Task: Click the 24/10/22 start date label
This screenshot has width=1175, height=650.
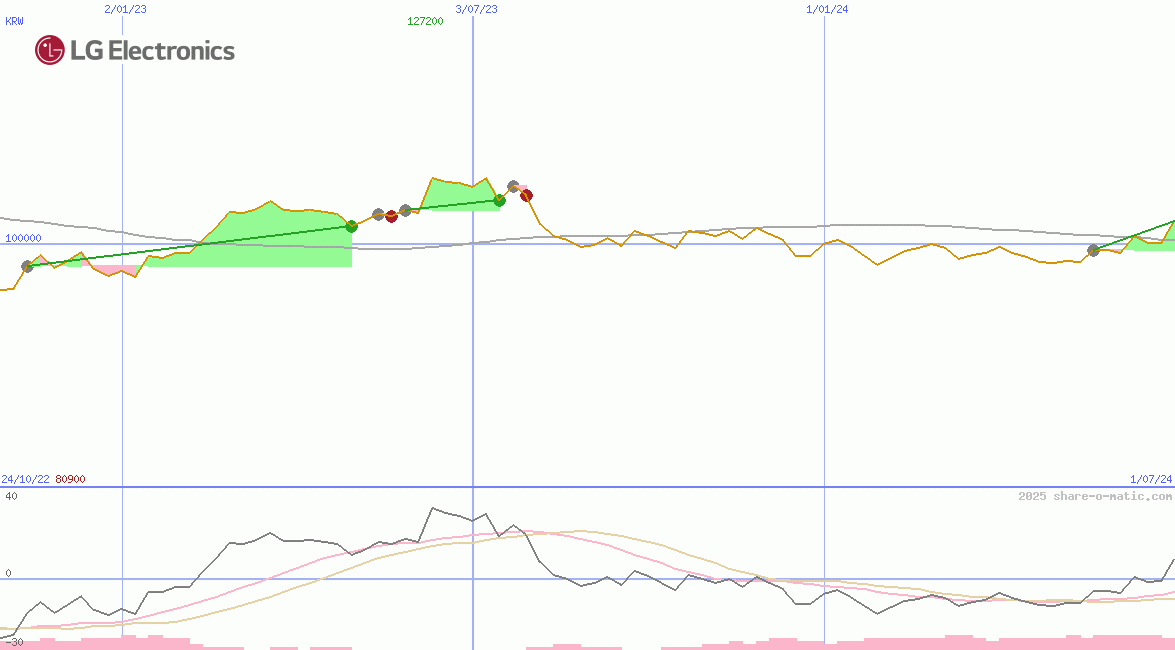Action: coord(25,479)
